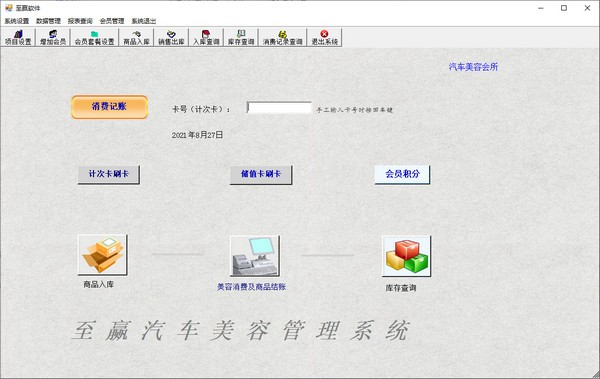Select the 商品入库 toolbar icon

pos(136,38)
